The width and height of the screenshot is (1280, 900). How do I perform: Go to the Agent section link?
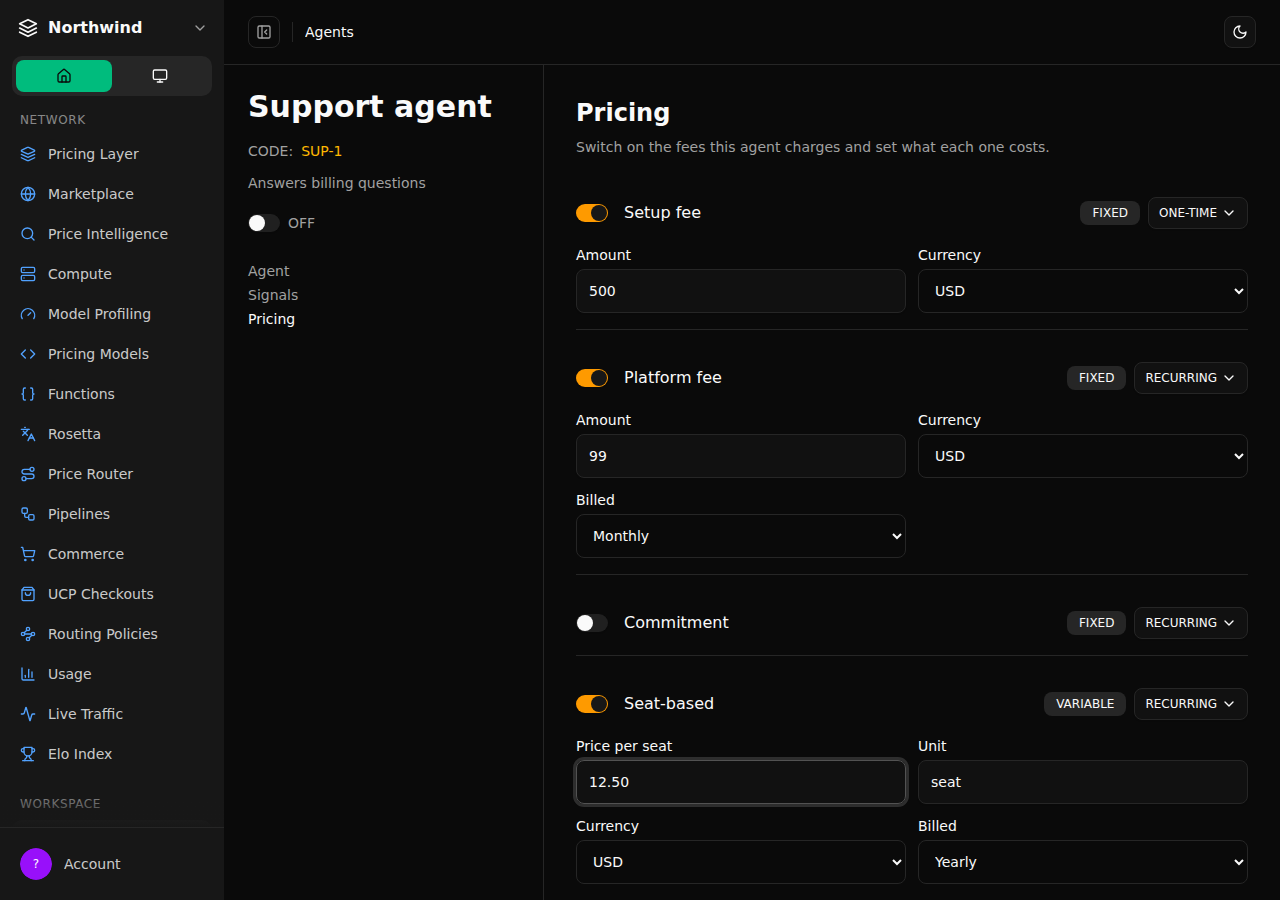point(269,271)
